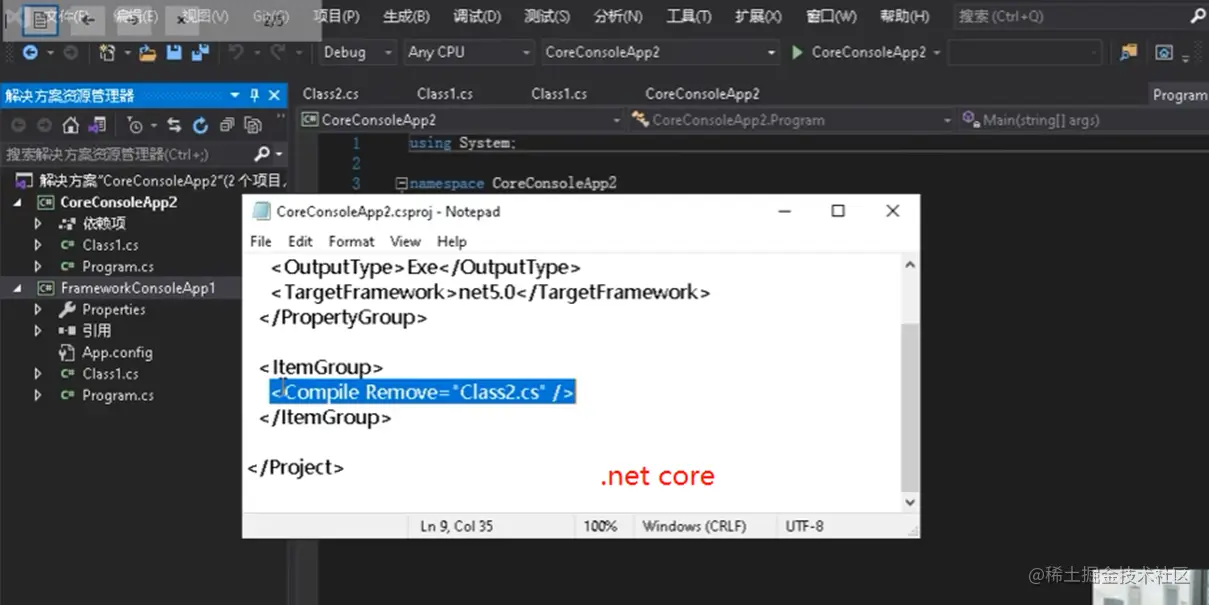Viewport: 1209px width, 605px height.
Task: Open the CoreConsoleApp2 startup project dropdown
Action: point(660,52)
